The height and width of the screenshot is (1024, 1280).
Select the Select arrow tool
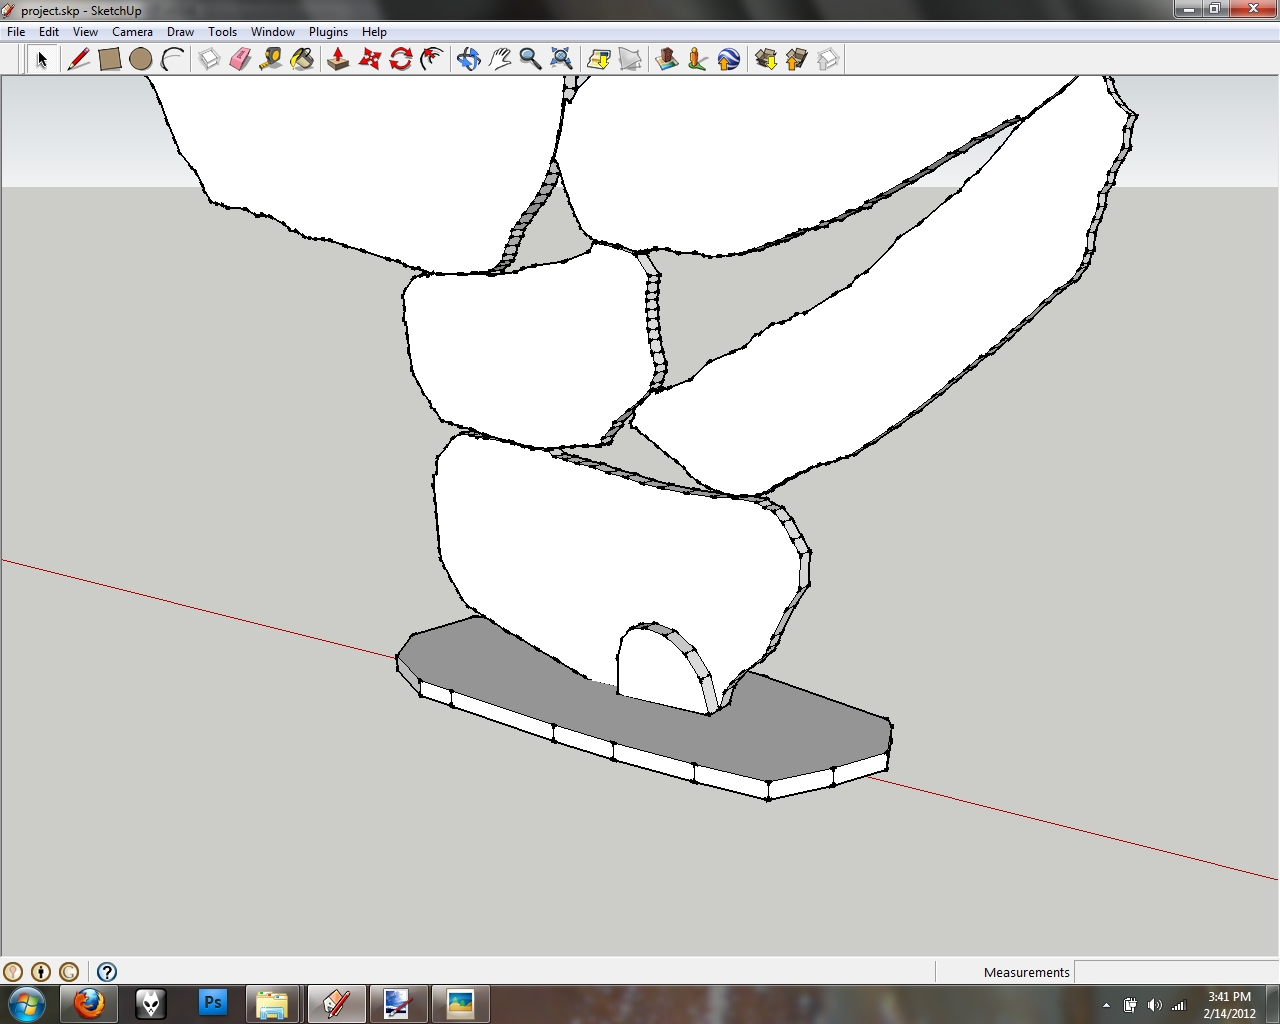coord(42,60)
